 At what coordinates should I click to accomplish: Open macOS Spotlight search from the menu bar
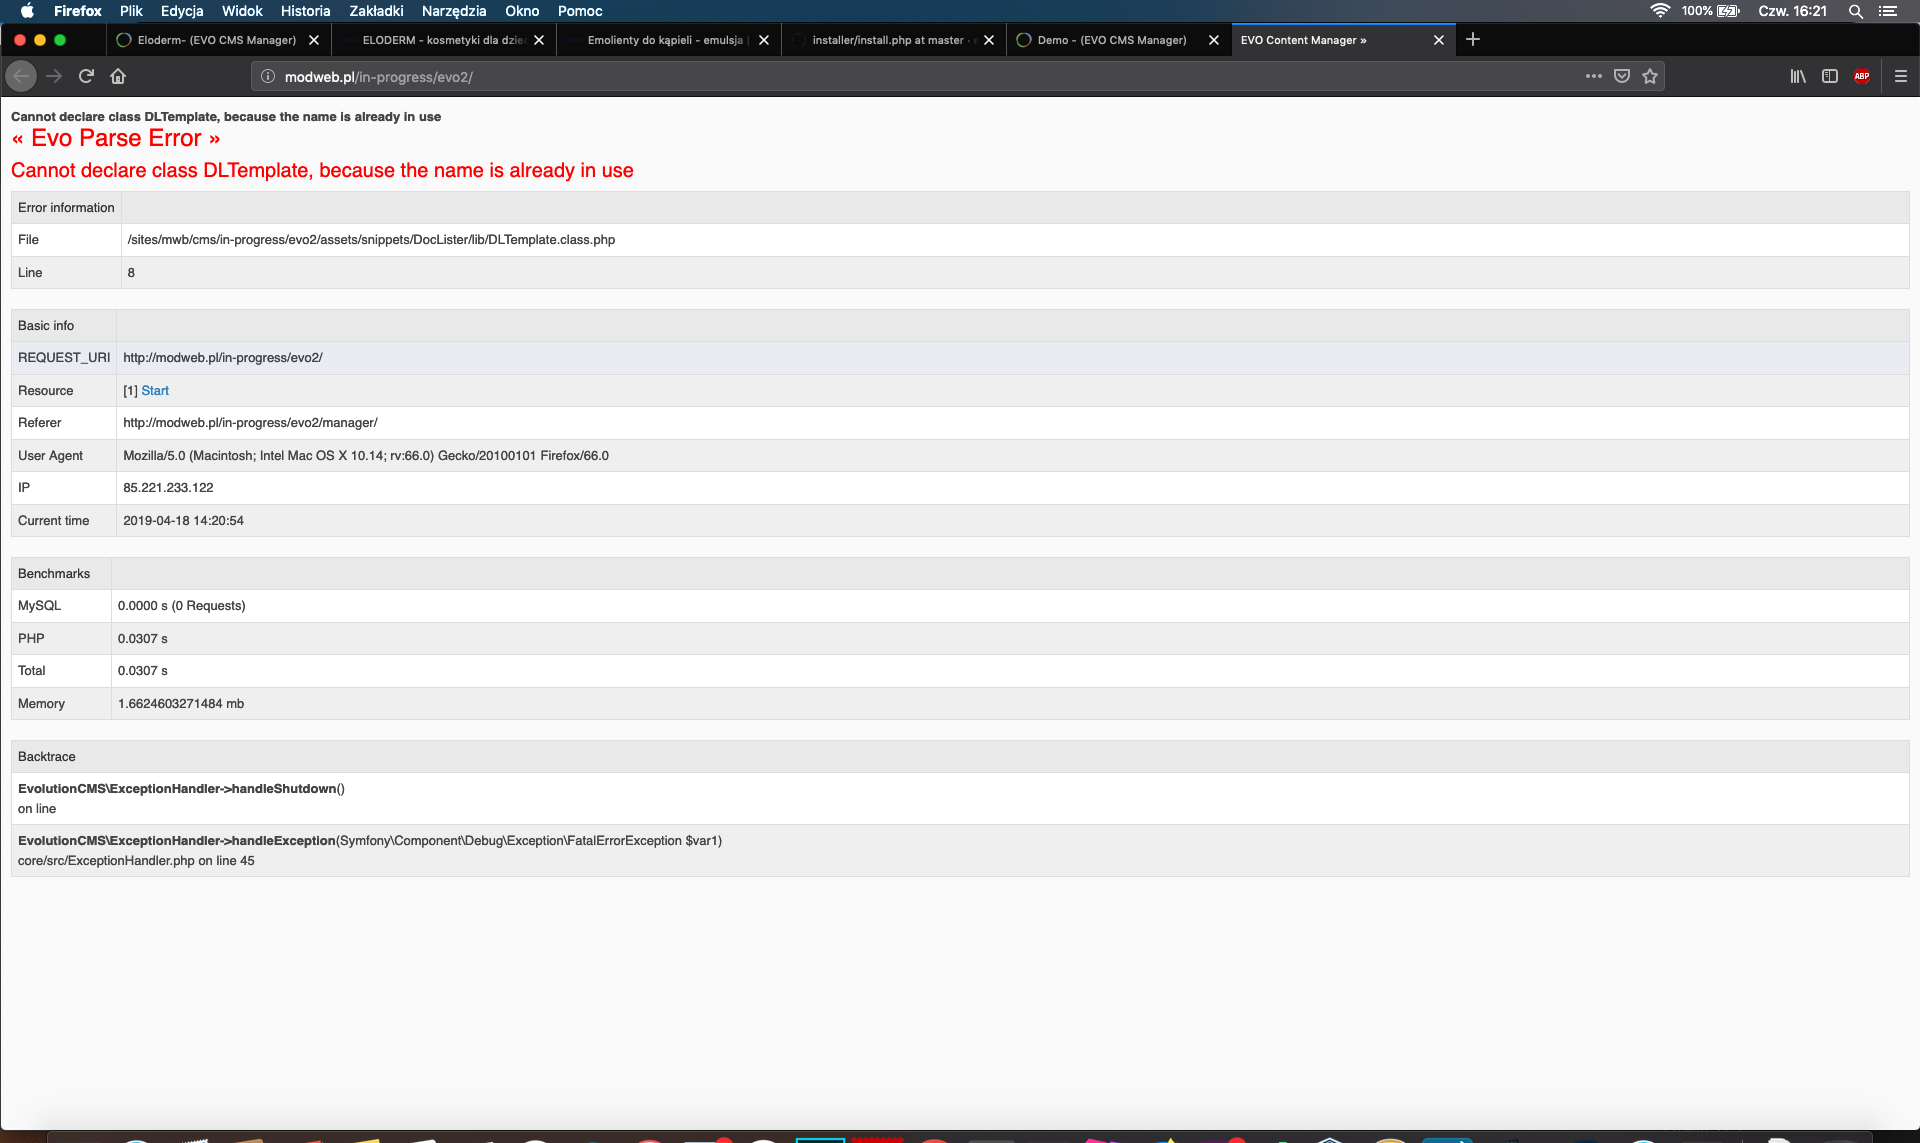pos(1855,11)
